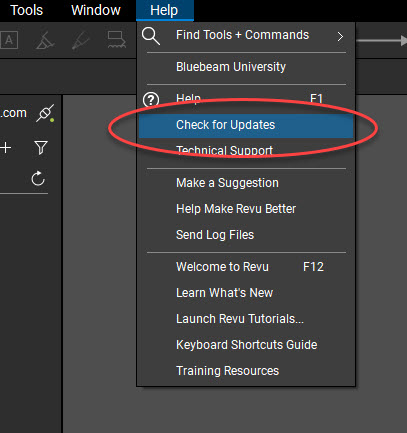Open Keyboard Shortcuts Guide

pos(246,345)
